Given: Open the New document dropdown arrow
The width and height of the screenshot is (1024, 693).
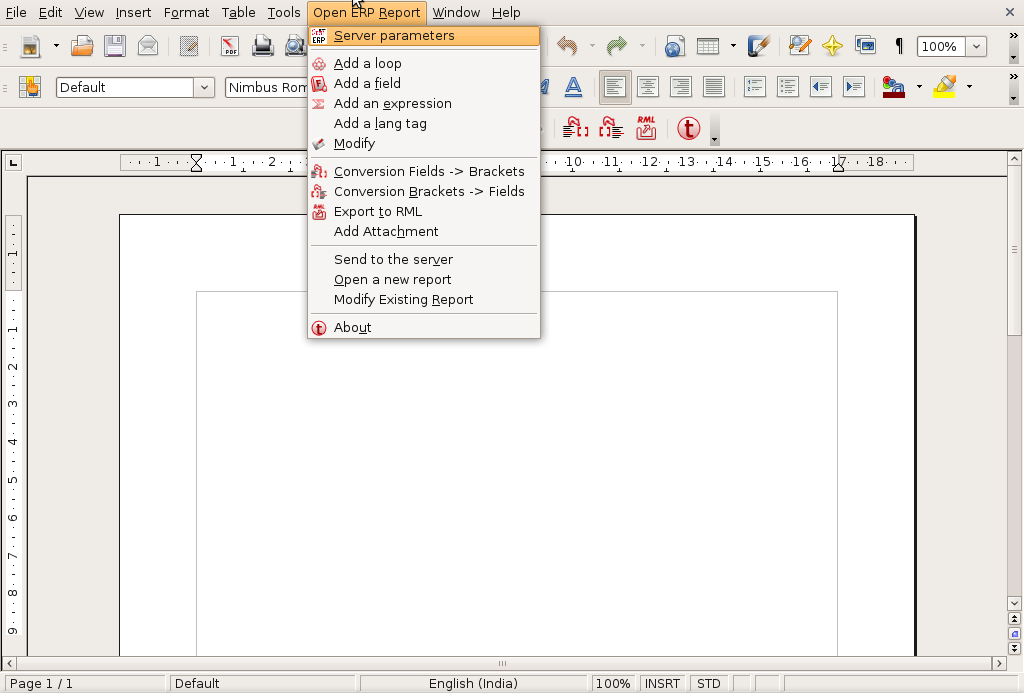Looking at the screenshot, I should coord(56,46).
